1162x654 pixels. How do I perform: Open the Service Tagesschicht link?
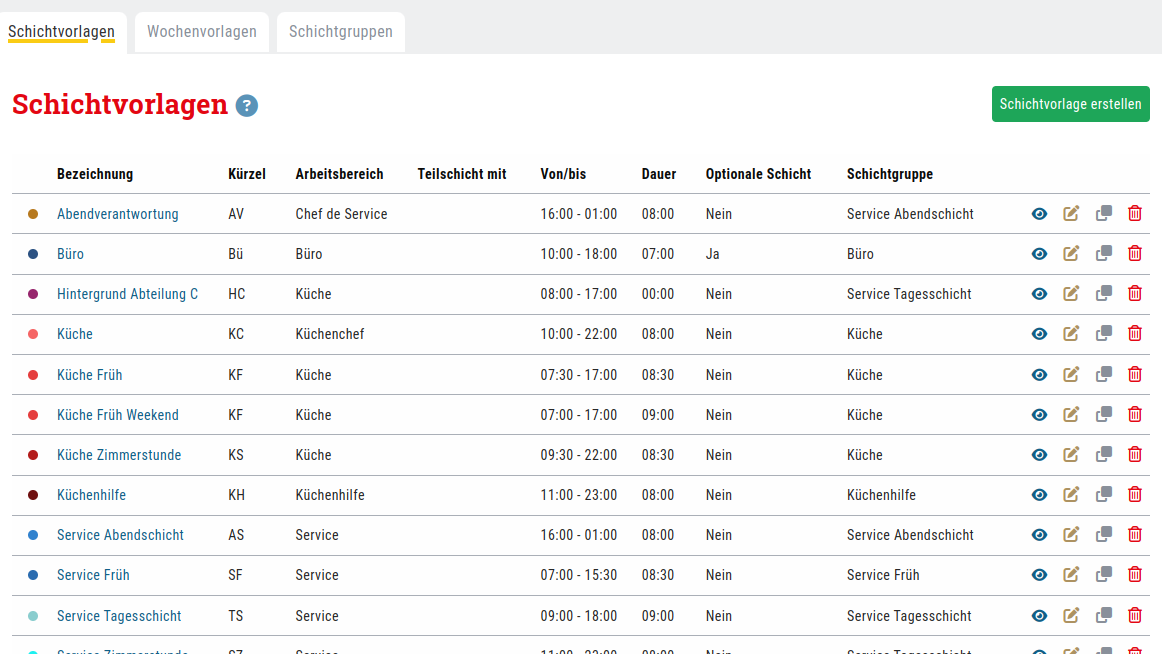tap(119, 616)
